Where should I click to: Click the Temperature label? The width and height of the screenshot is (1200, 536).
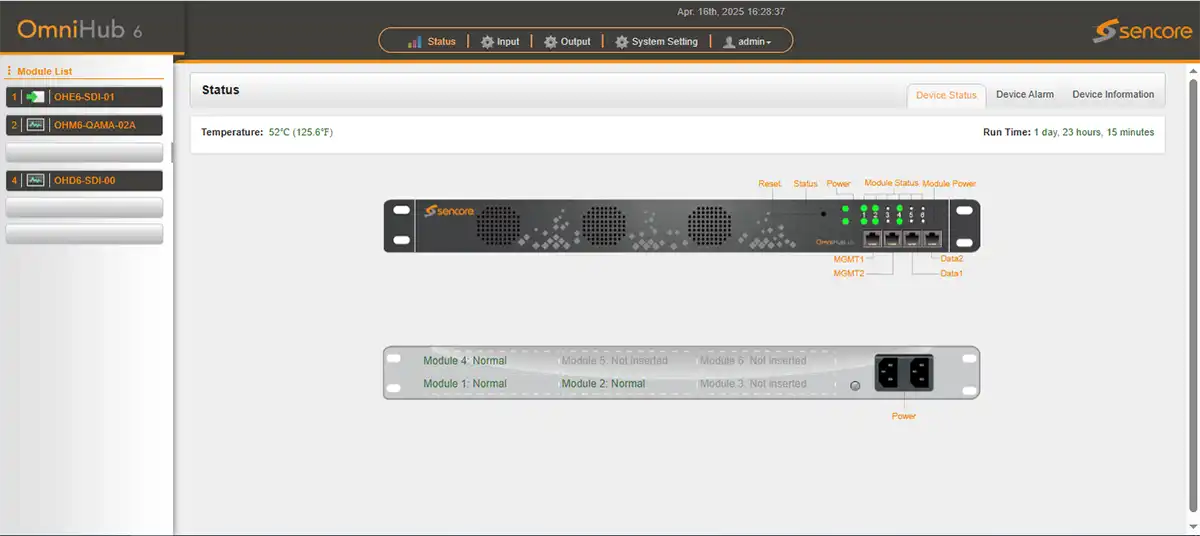pos(231,132)
